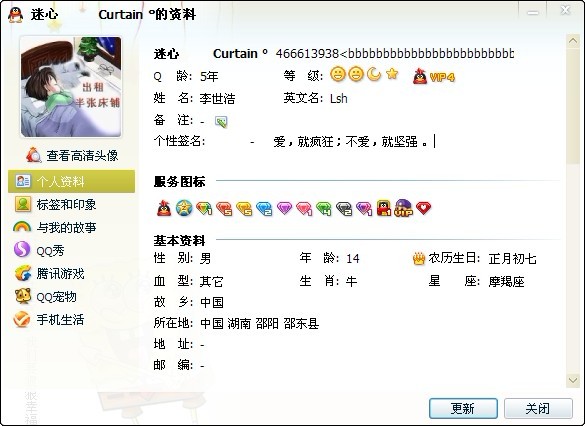Click the first smiley sun level icon
Screen dimensions: 585x426
tap(338, 75)
